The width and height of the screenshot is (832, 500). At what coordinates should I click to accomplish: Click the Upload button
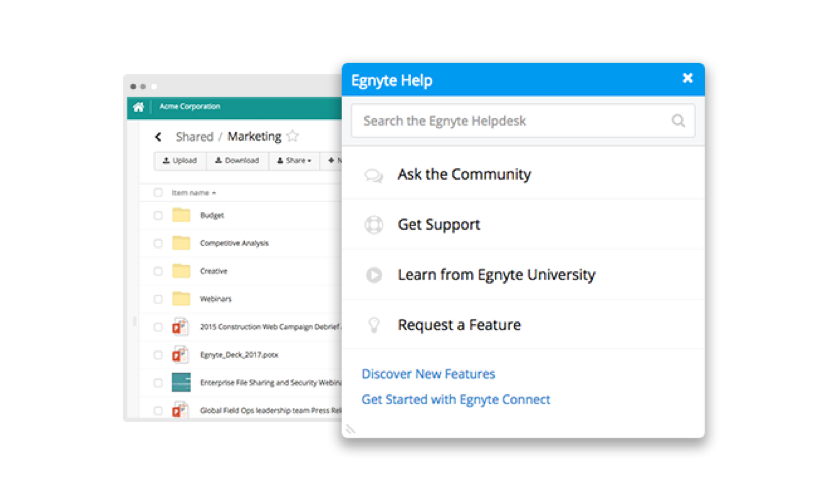[180, 160]
